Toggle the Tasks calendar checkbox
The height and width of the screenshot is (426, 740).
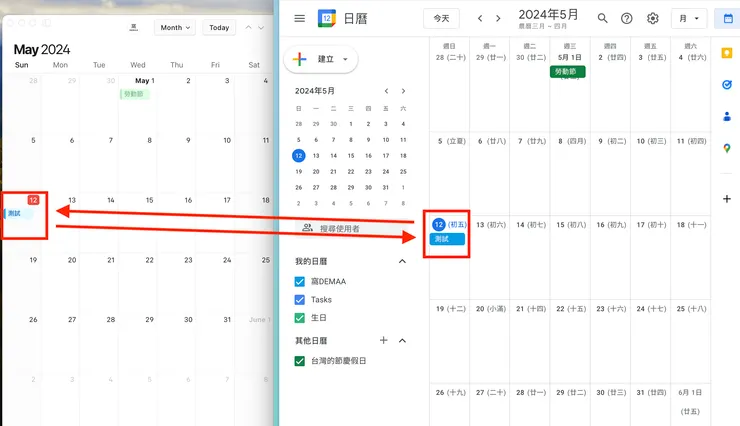299,300
